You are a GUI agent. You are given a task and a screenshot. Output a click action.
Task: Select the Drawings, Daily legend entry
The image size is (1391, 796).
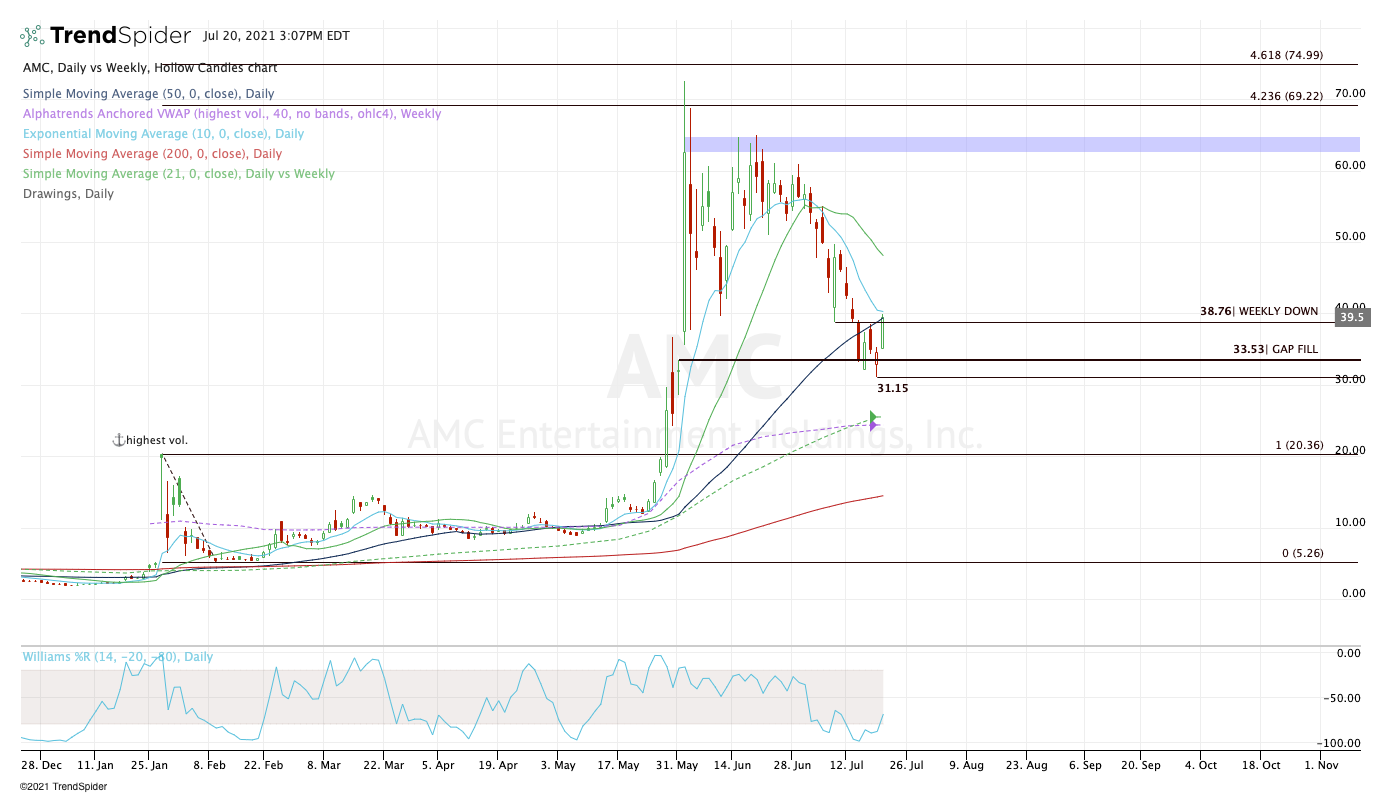tap(68, 194)
